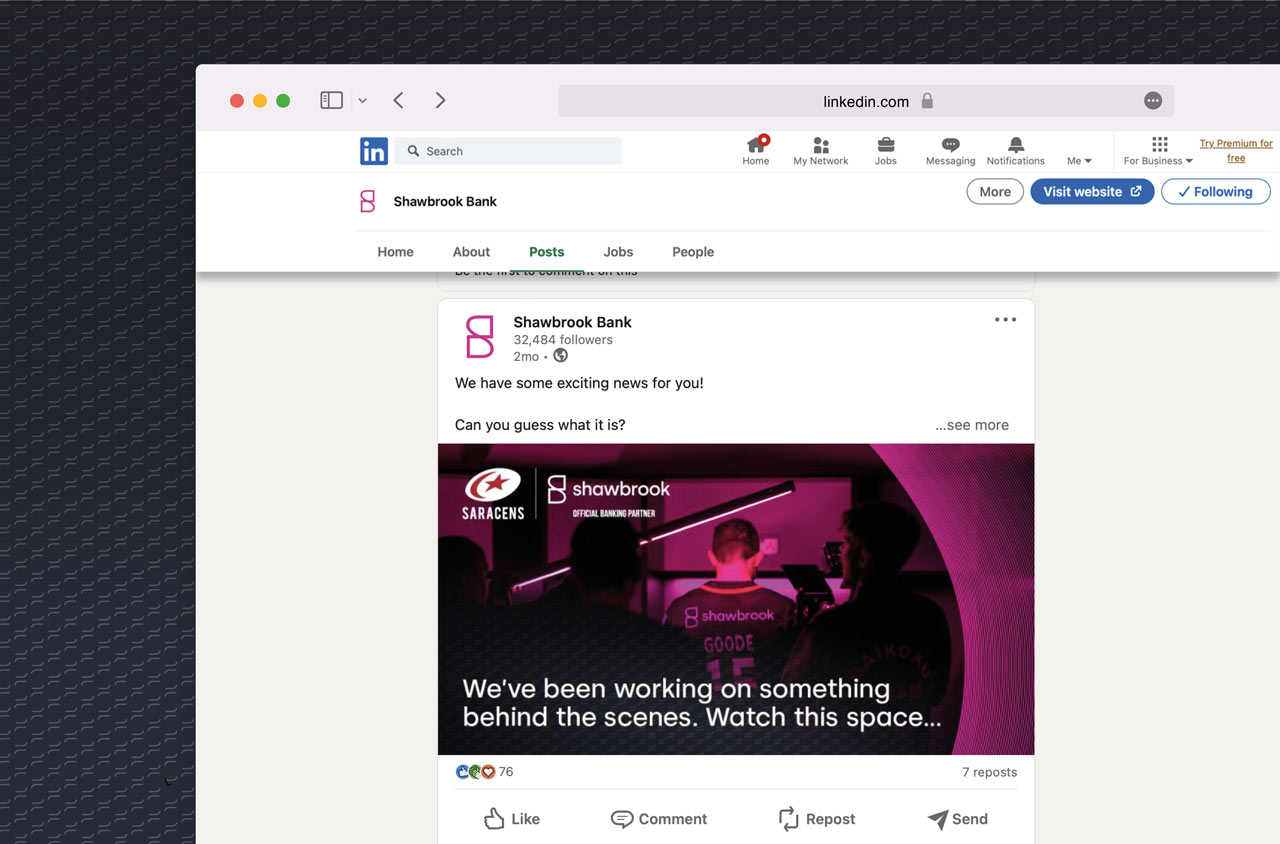1280x844 pixels.
Task: Open the Jobs briefcase icon in top nav
Action: [886, 151]
